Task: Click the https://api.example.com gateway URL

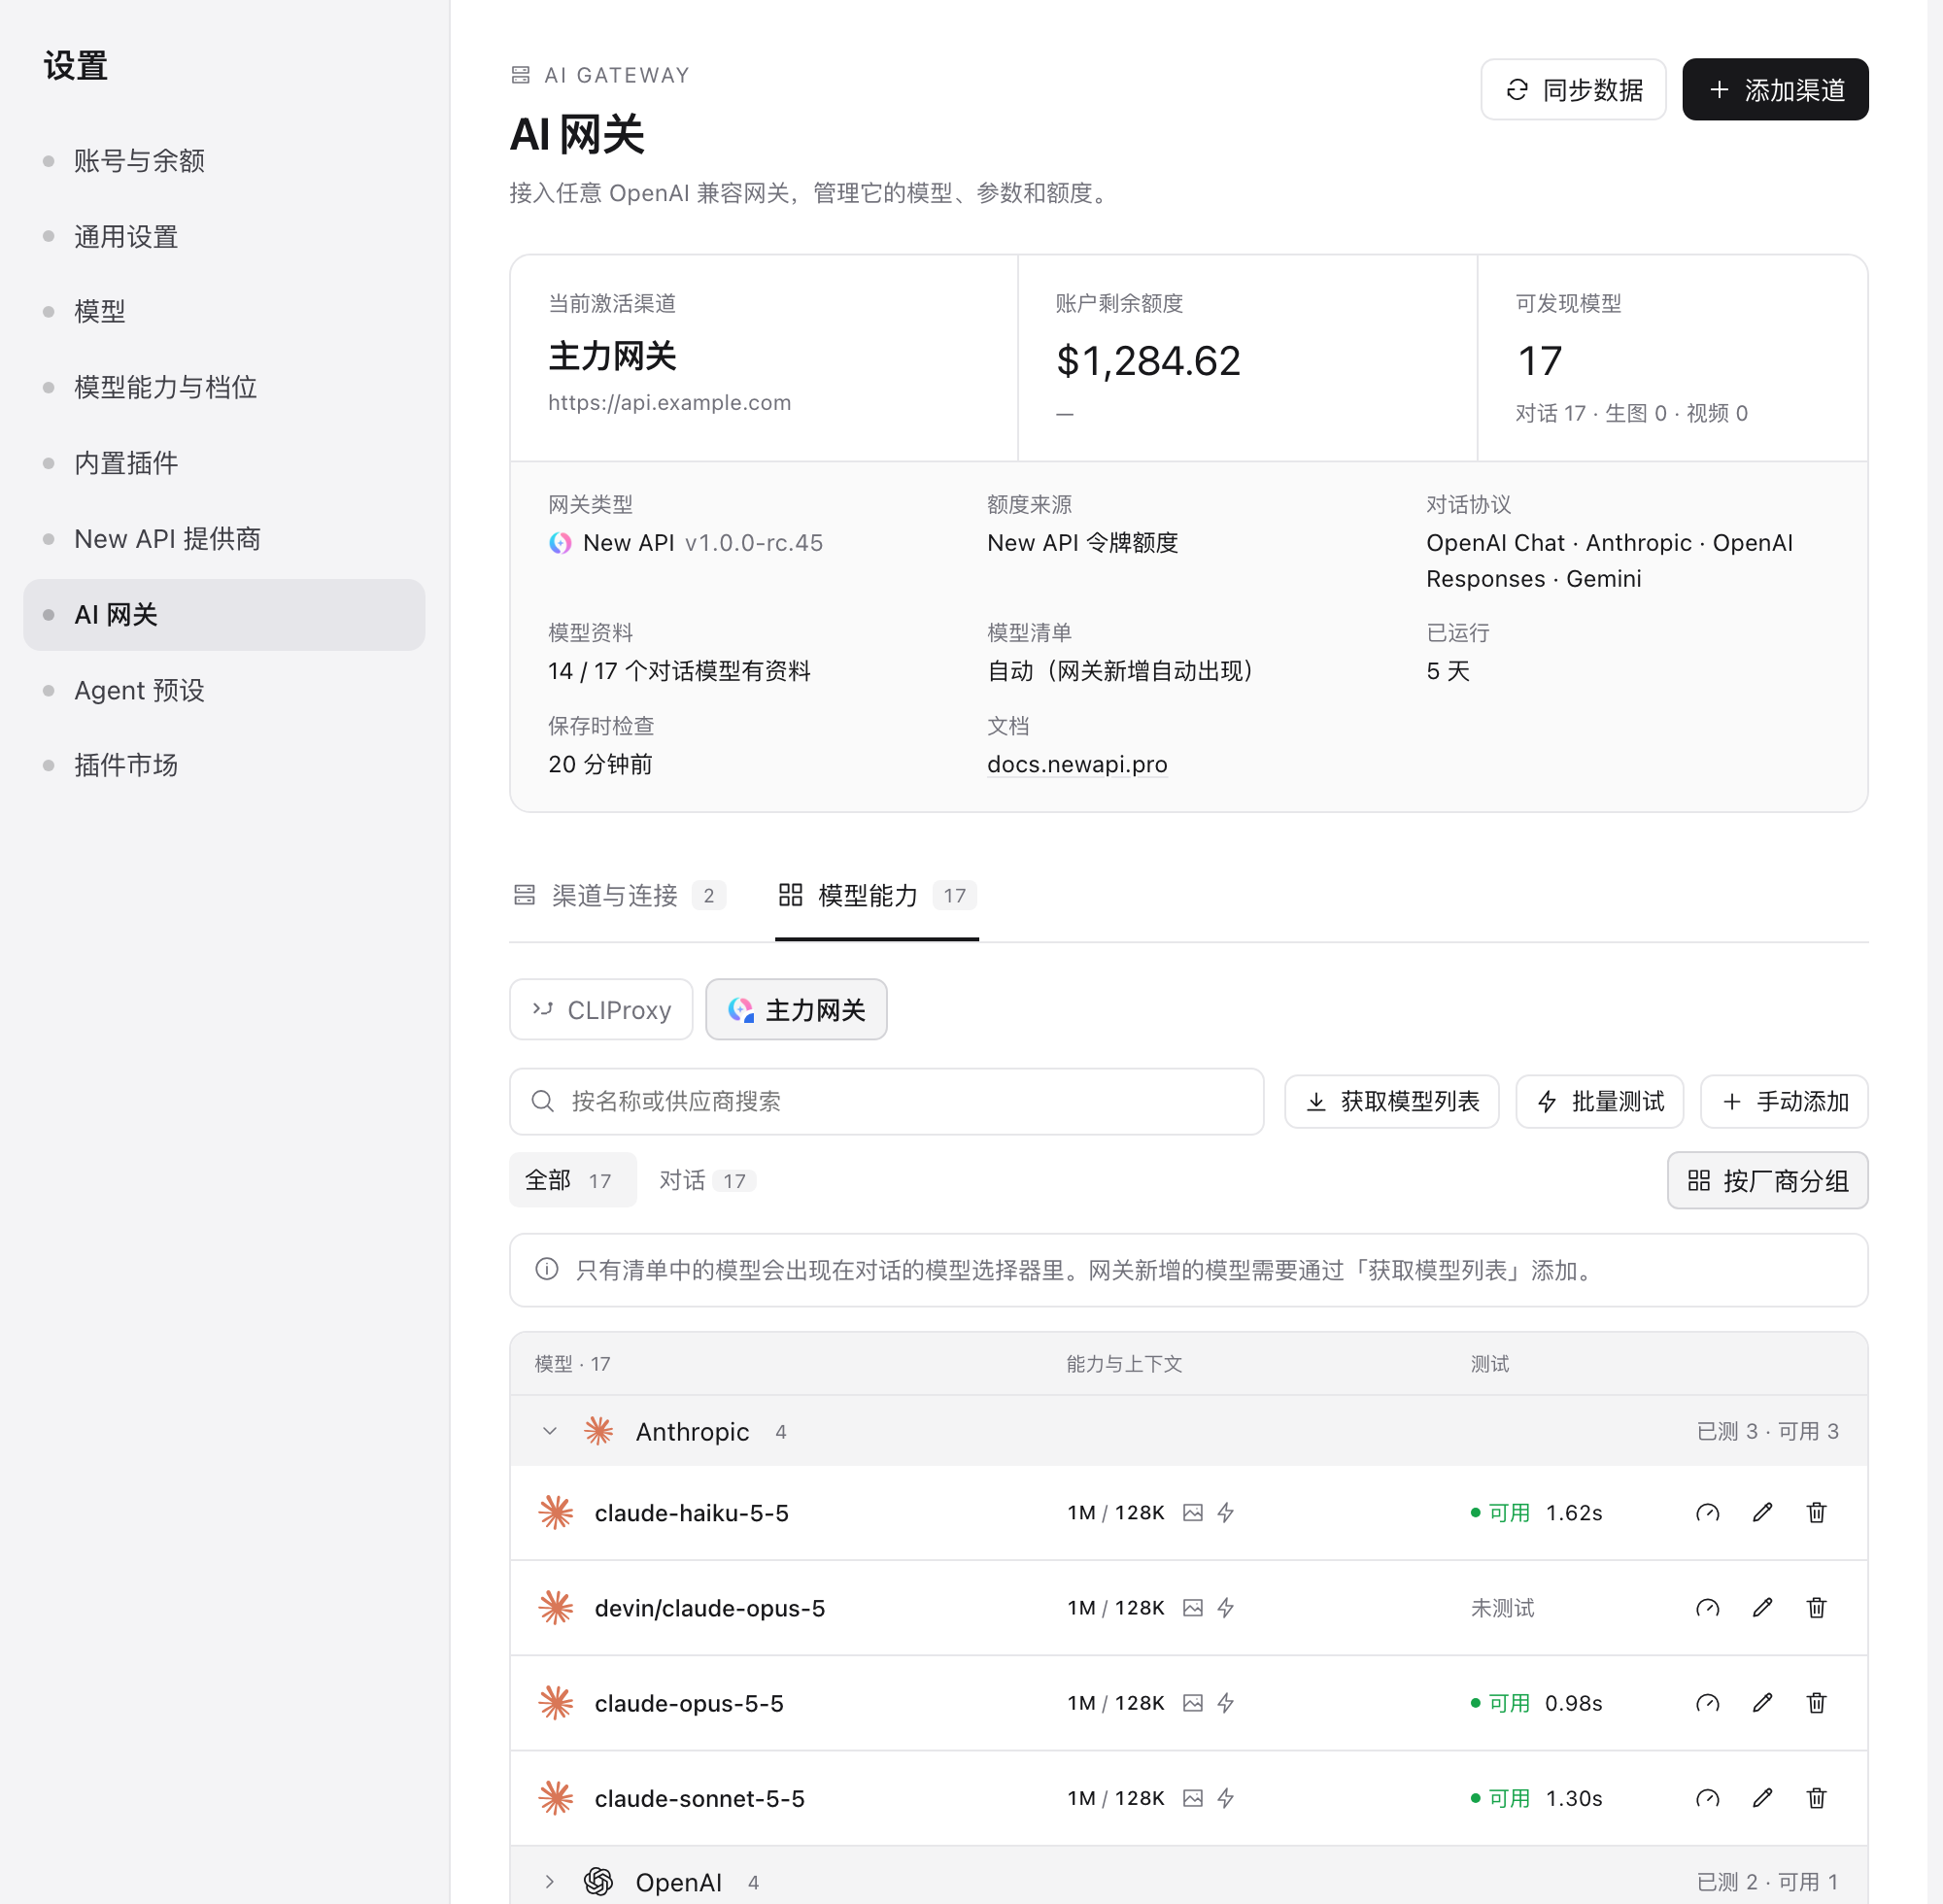Action: (669, 402)
